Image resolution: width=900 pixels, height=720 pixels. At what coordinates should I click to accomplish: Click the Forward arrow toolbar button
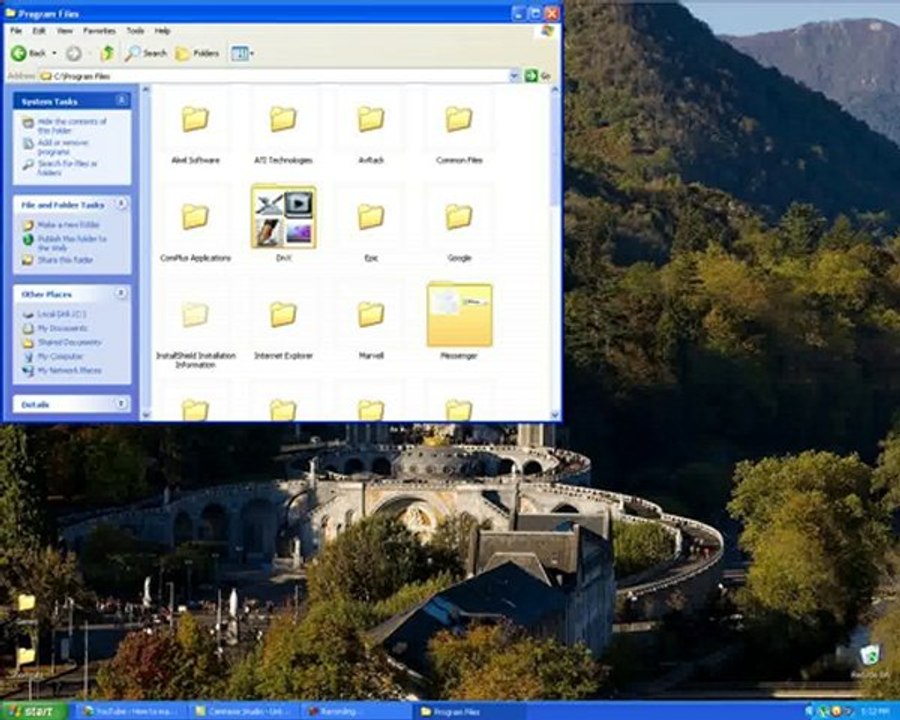click(x=73, y=53)
